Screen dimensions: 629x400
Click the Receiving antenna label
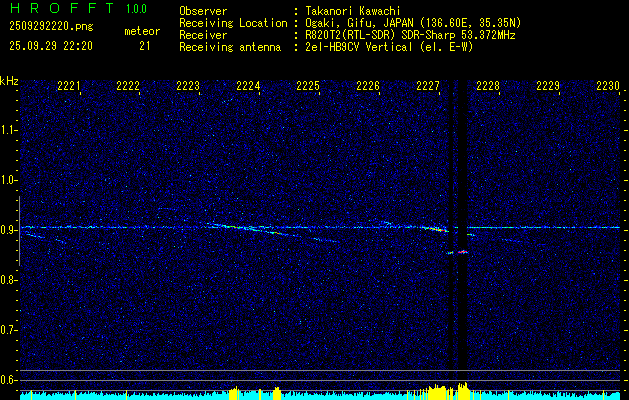[230, 47]
